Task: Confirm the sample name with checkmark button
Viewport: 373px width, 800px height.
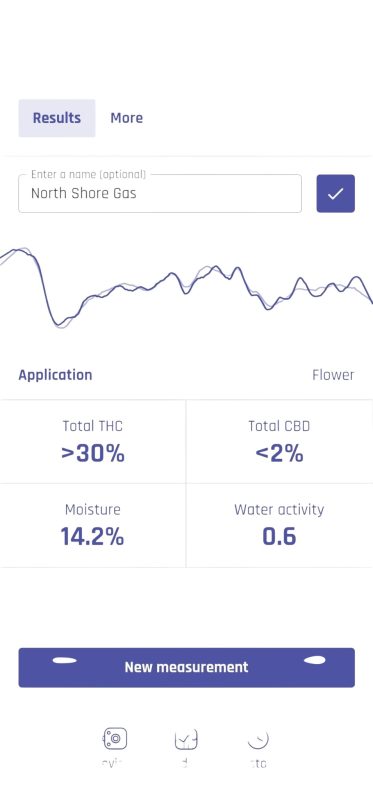Action: pyautogui.click(x=335, y=193)
